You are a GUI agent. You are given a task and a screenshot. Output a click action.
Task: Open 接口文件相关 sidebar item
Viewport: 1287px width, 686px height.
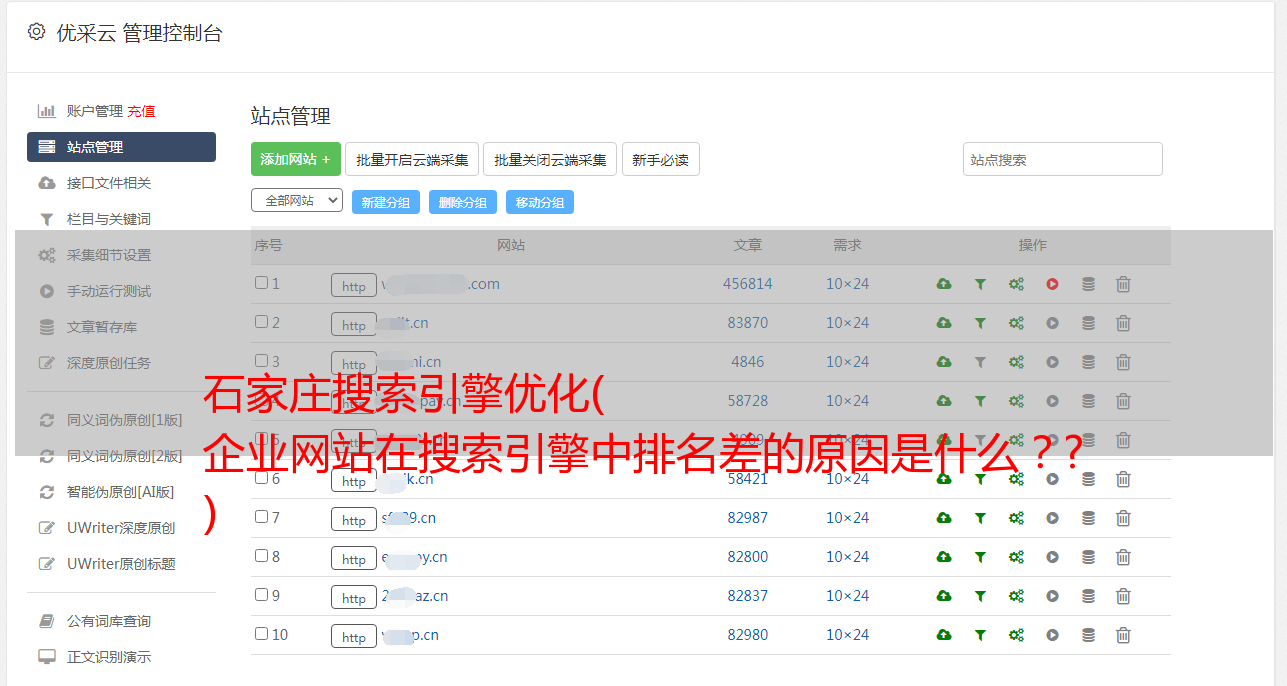[109, 183]
